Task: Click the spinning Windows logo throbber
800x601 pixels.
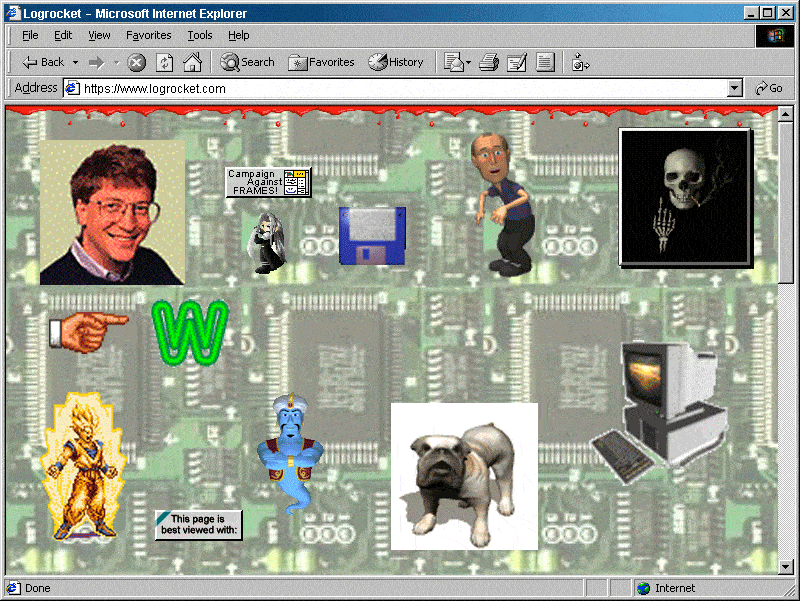Action: (x=773, y=35)
